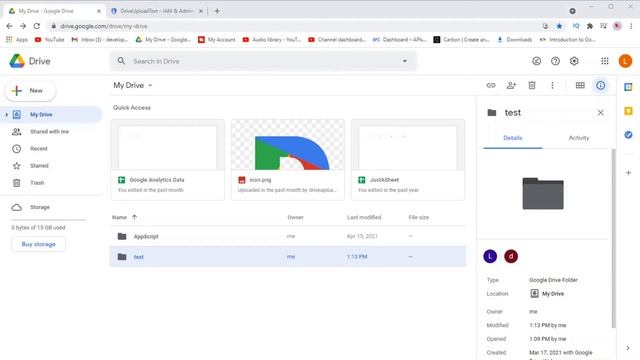Viewport: 640px width, 360px height.
Task: Open the My Account bookmark
Action: (x=217, y=40)
